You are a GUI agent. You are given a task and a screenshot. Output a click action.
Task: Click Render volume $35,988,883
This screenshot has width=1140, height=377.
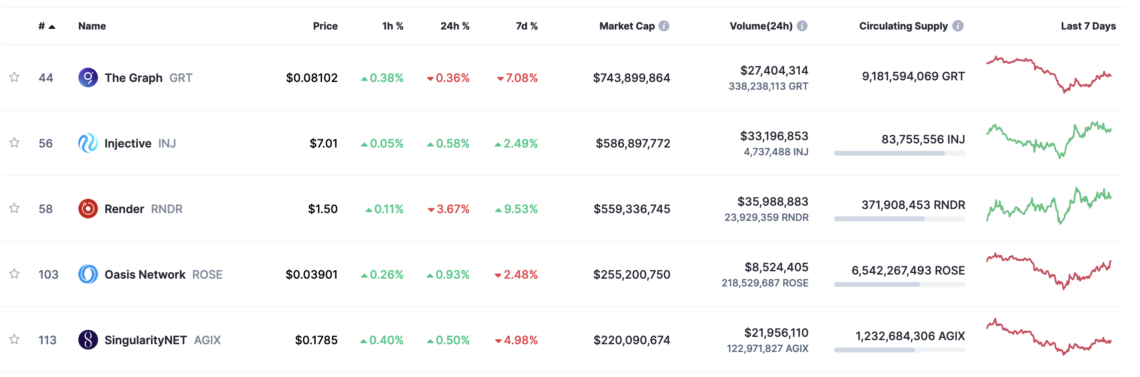tap(774, 201)
